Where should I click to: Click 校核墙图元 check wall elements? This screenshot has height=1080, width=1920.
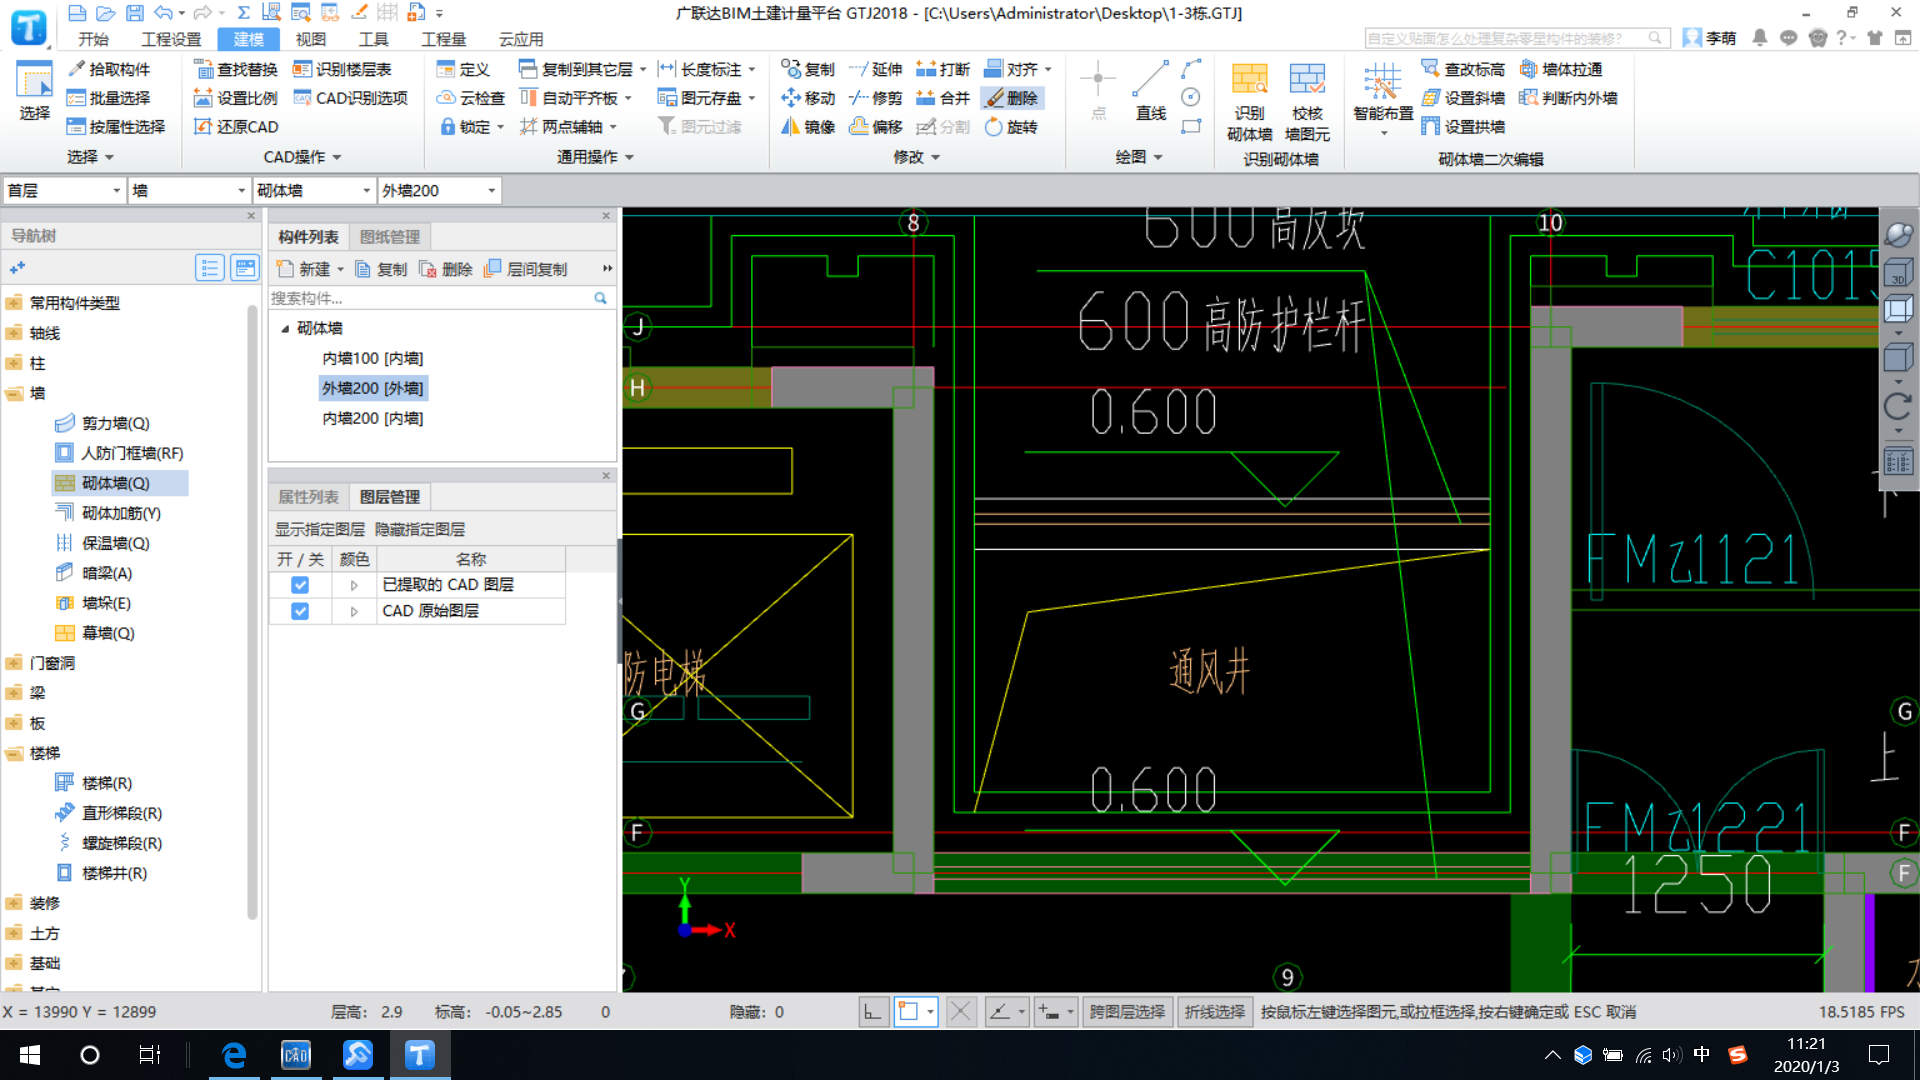[1307, 102]
